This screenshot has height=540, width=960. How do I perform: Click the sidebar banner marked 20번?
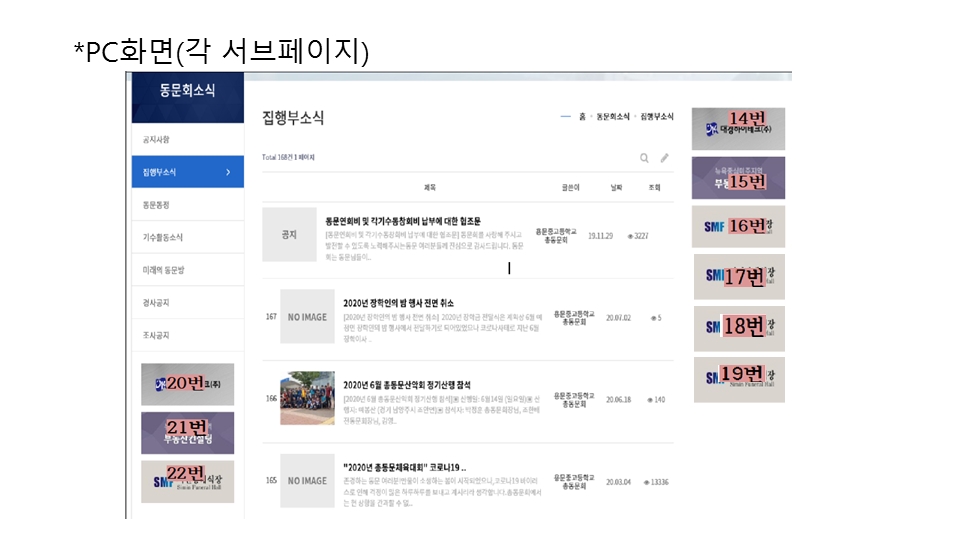(x=187, y=384)
